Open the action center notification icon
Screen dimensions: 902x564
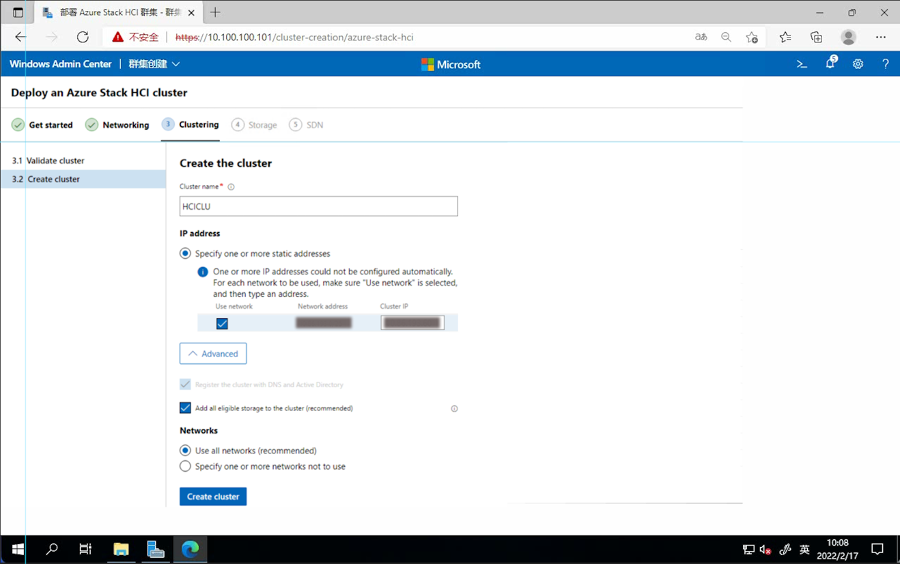coord(877,549)
